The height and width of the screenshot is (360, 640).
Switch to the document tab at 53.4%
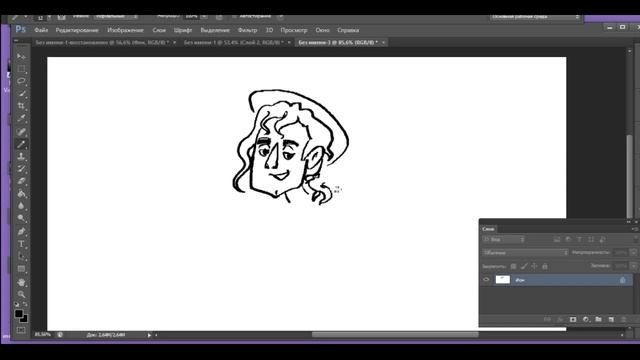tap(234, 42)
